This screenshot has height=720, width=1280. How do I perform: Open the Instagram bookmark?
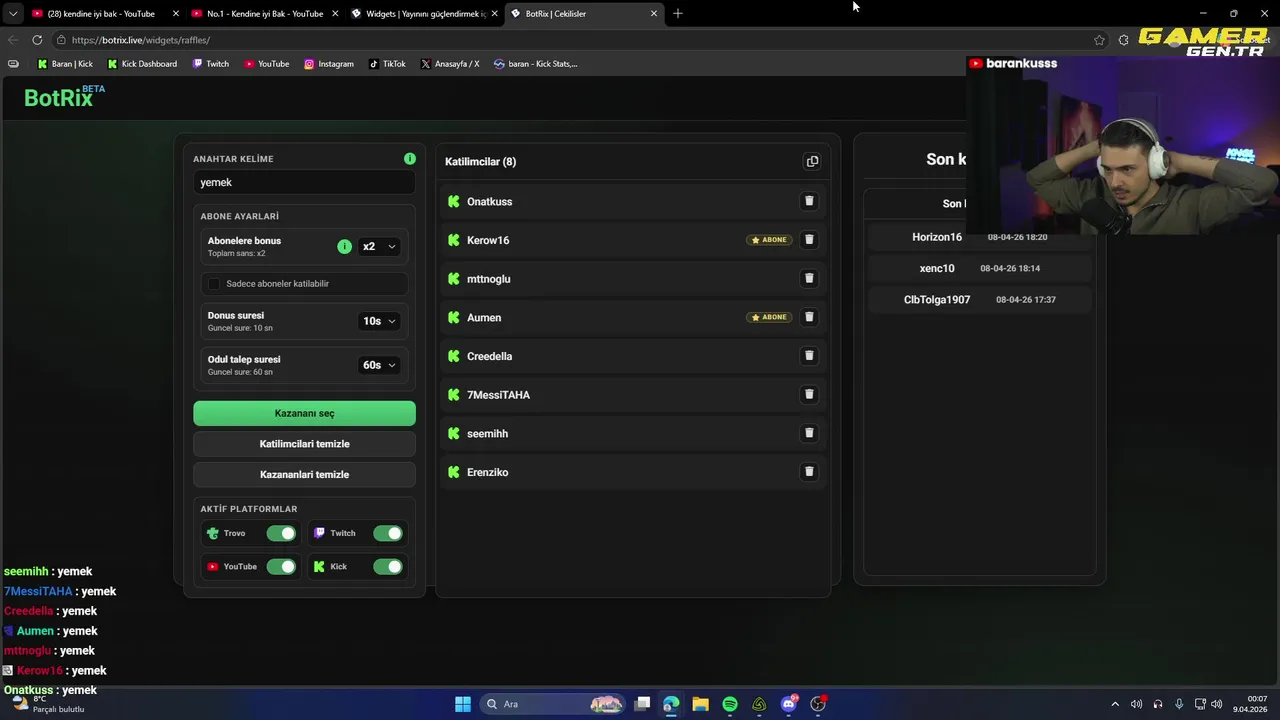coord(329,64)
